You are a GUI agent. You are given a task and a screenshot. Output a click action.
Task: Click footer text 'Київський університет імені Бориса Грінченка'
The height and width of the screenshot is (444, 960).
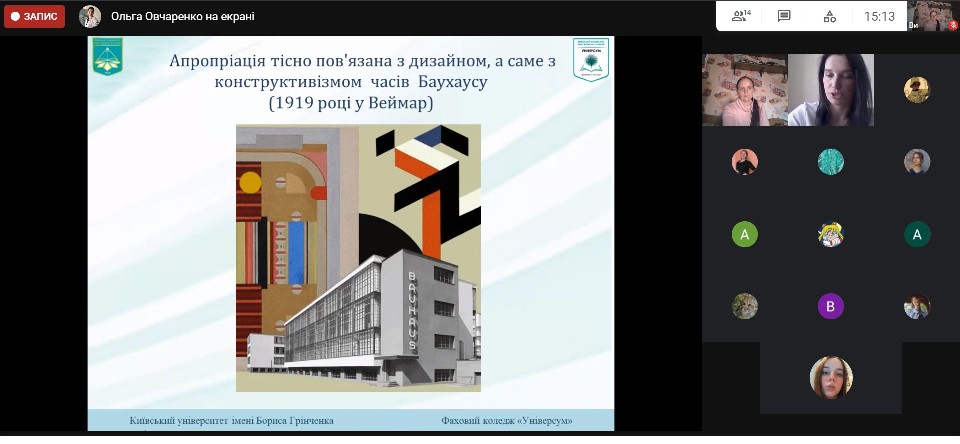coord(231,421)
